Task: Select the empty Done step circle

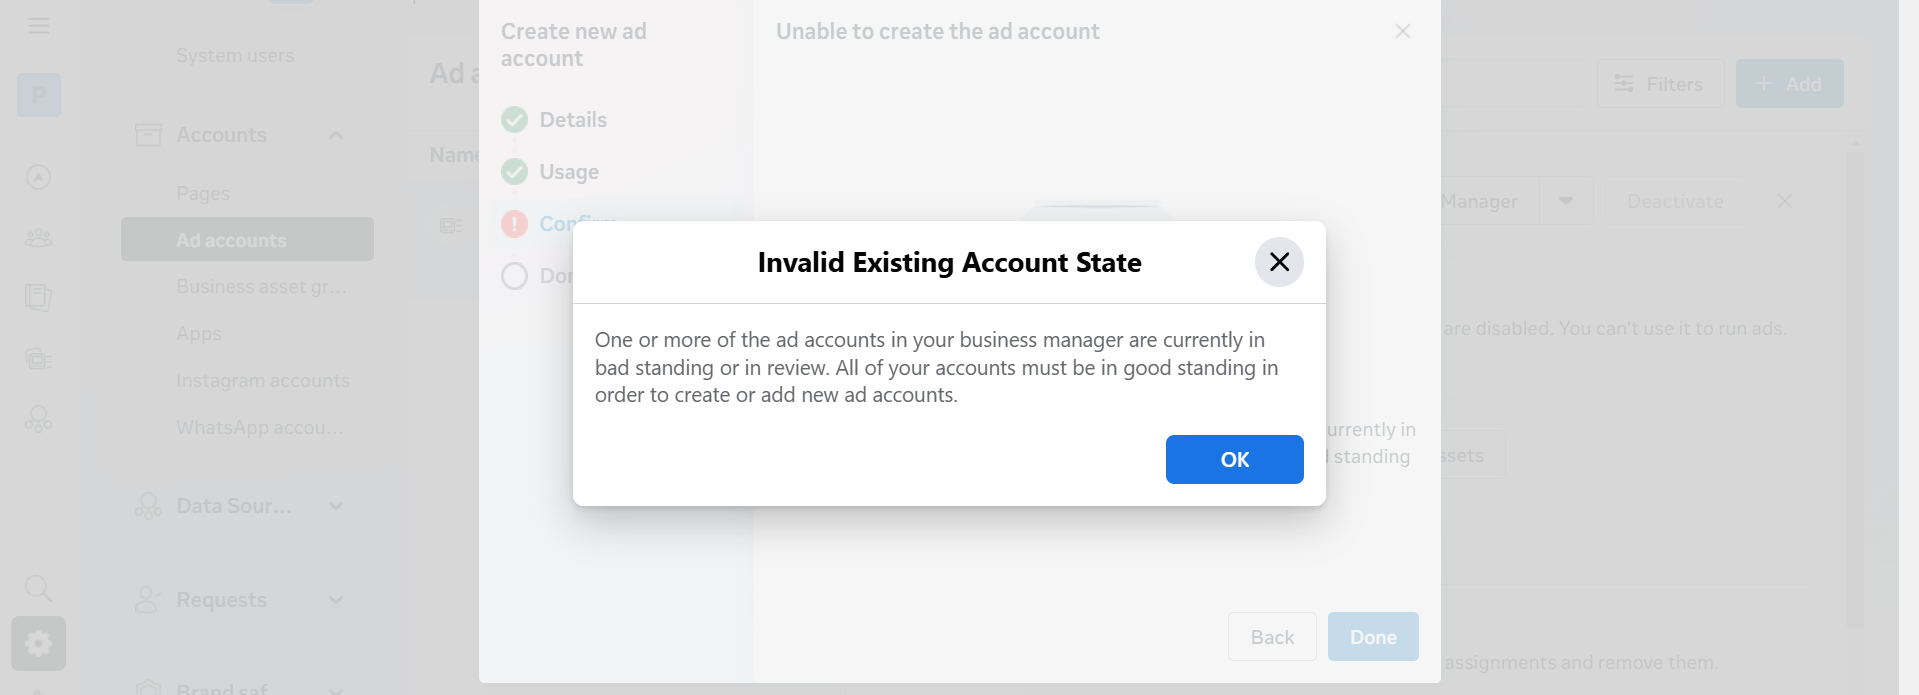Action: [x=514, y=276]
